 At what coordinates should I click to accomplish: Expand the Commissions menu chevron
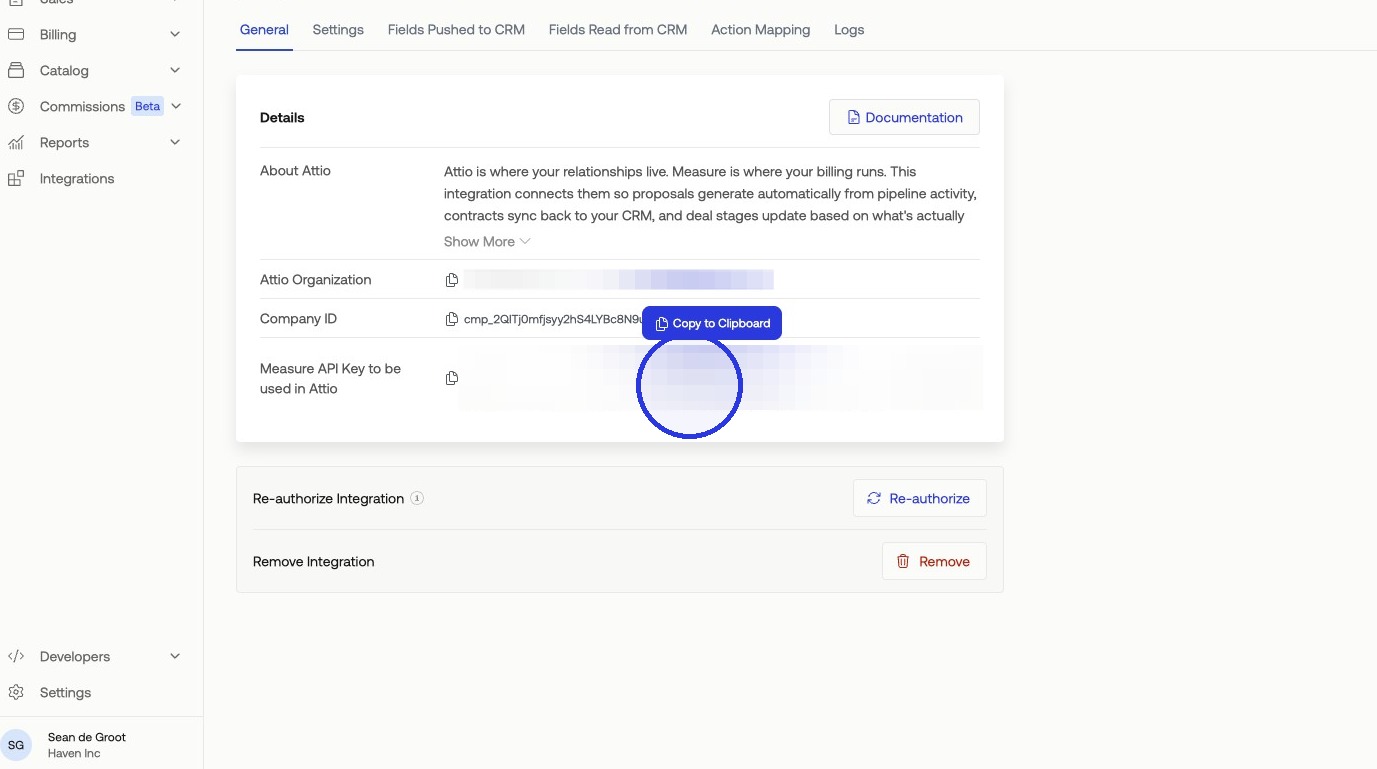coord(176,106)
